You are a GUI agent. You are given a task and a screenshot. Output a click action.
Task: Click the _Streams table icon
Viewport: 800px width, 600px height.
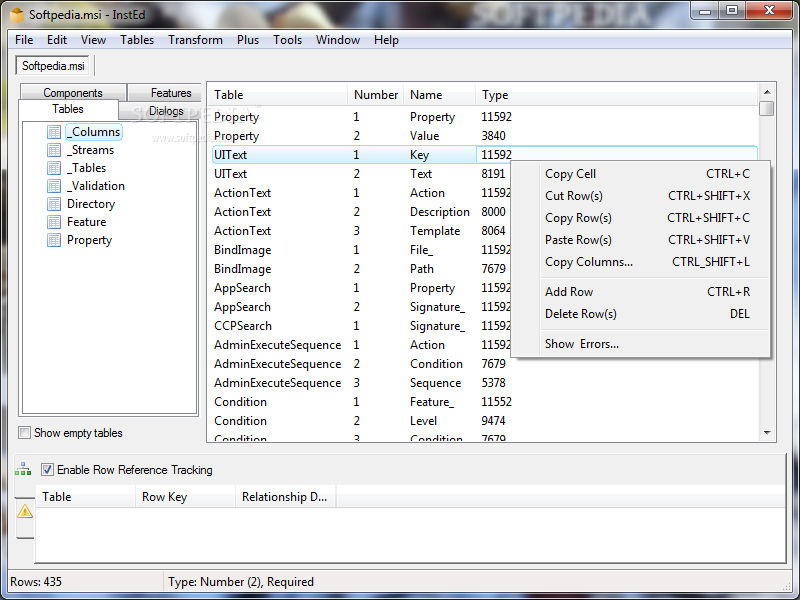54,150
